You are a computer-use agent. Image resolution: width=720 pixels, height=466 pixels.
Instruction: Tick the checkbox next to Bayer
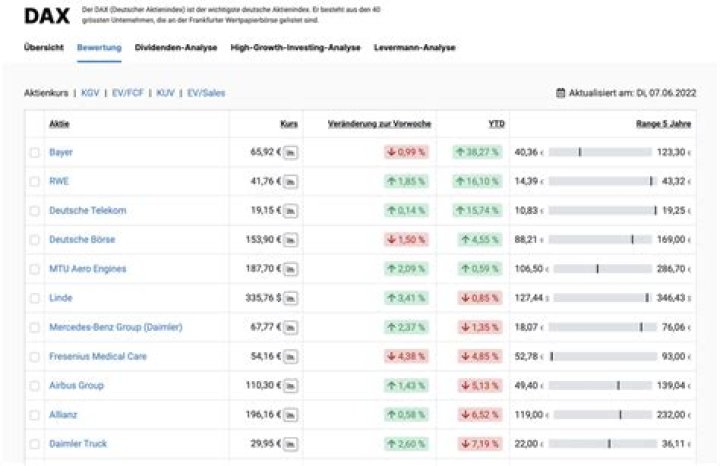35,153
